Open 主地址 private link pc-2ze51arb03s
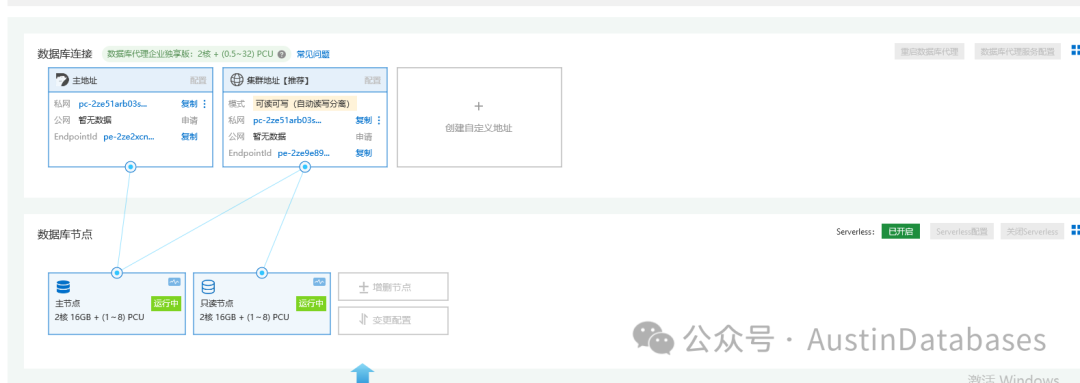 tap(113, 104)
